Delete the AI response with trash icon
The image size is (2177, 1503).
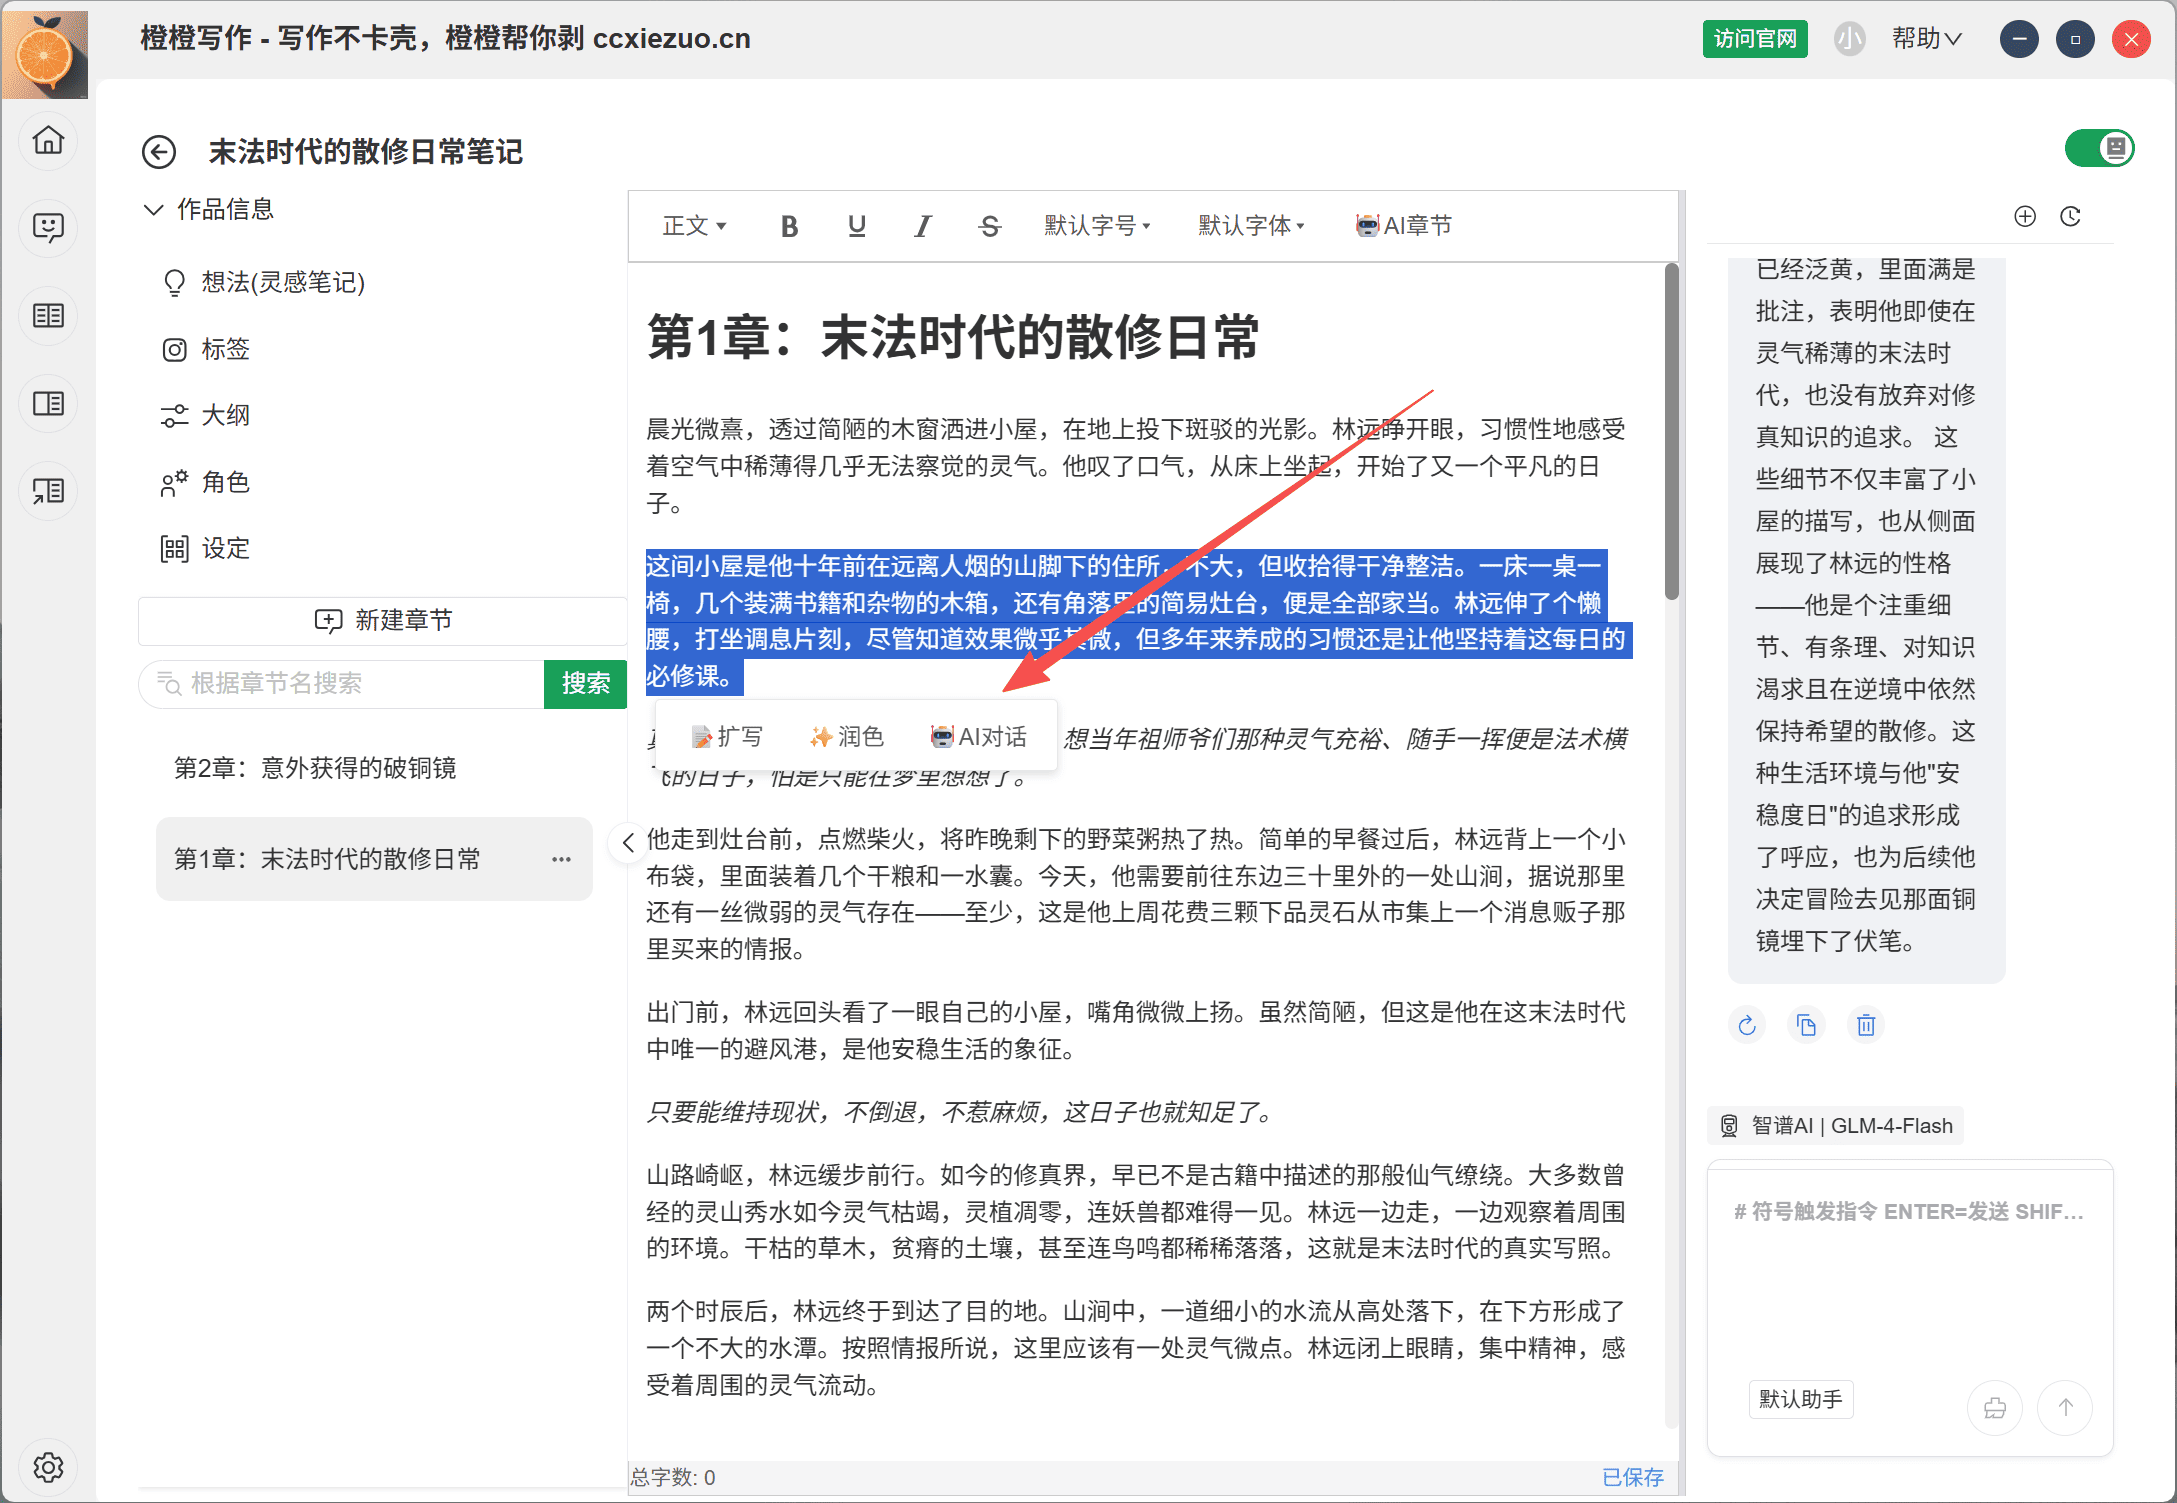[x=1866, y=1025]
